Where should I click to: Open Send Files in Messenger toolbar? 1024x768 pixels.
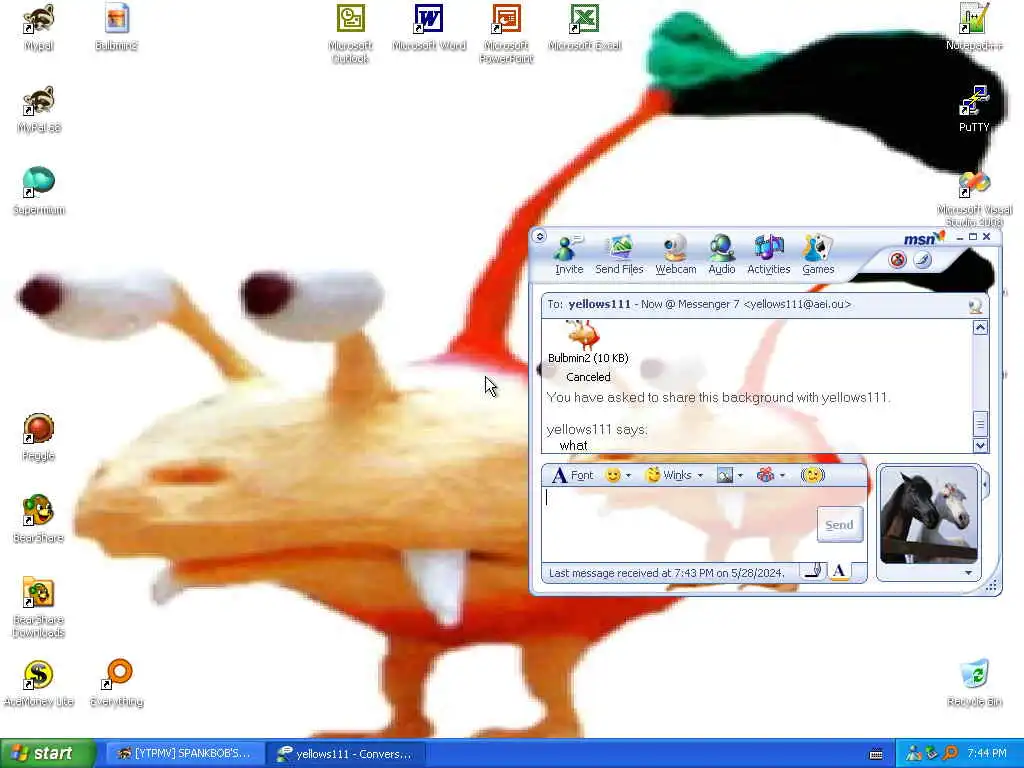click(619, 255)
